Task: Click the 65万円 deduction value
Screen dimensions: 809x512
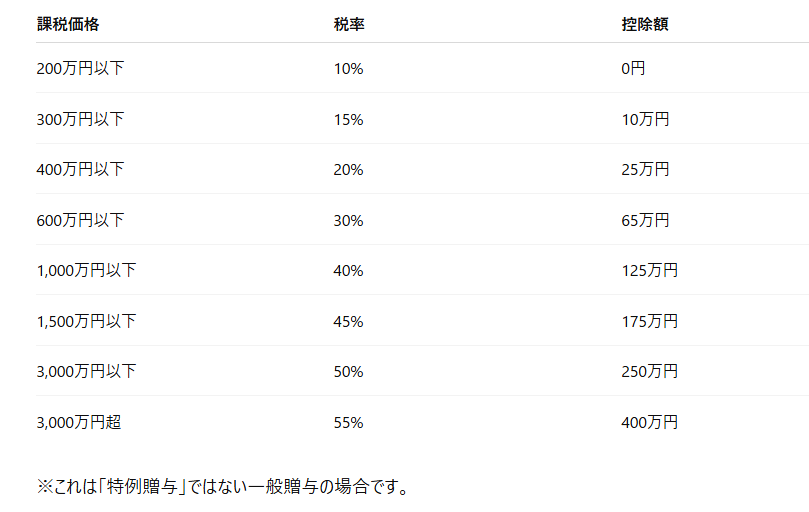Action: 645,220
